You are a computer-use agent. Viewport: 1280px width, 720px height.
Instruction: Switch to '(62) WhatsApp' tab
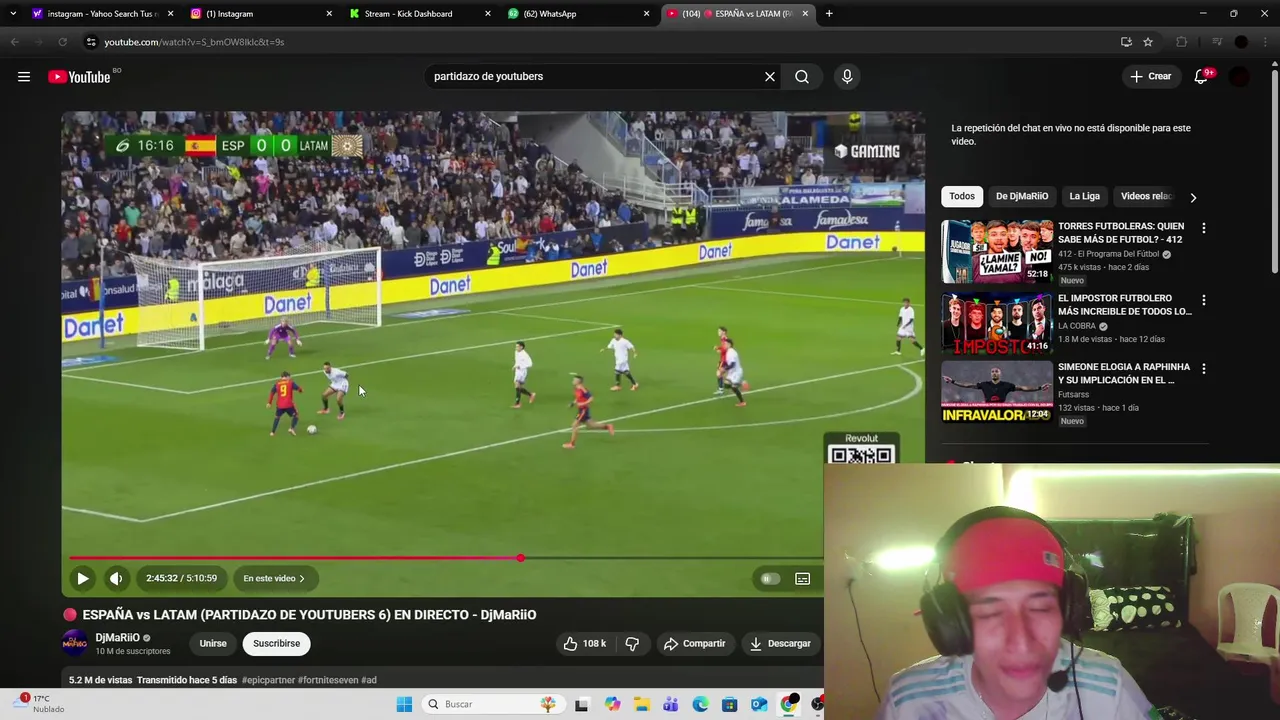577,14
